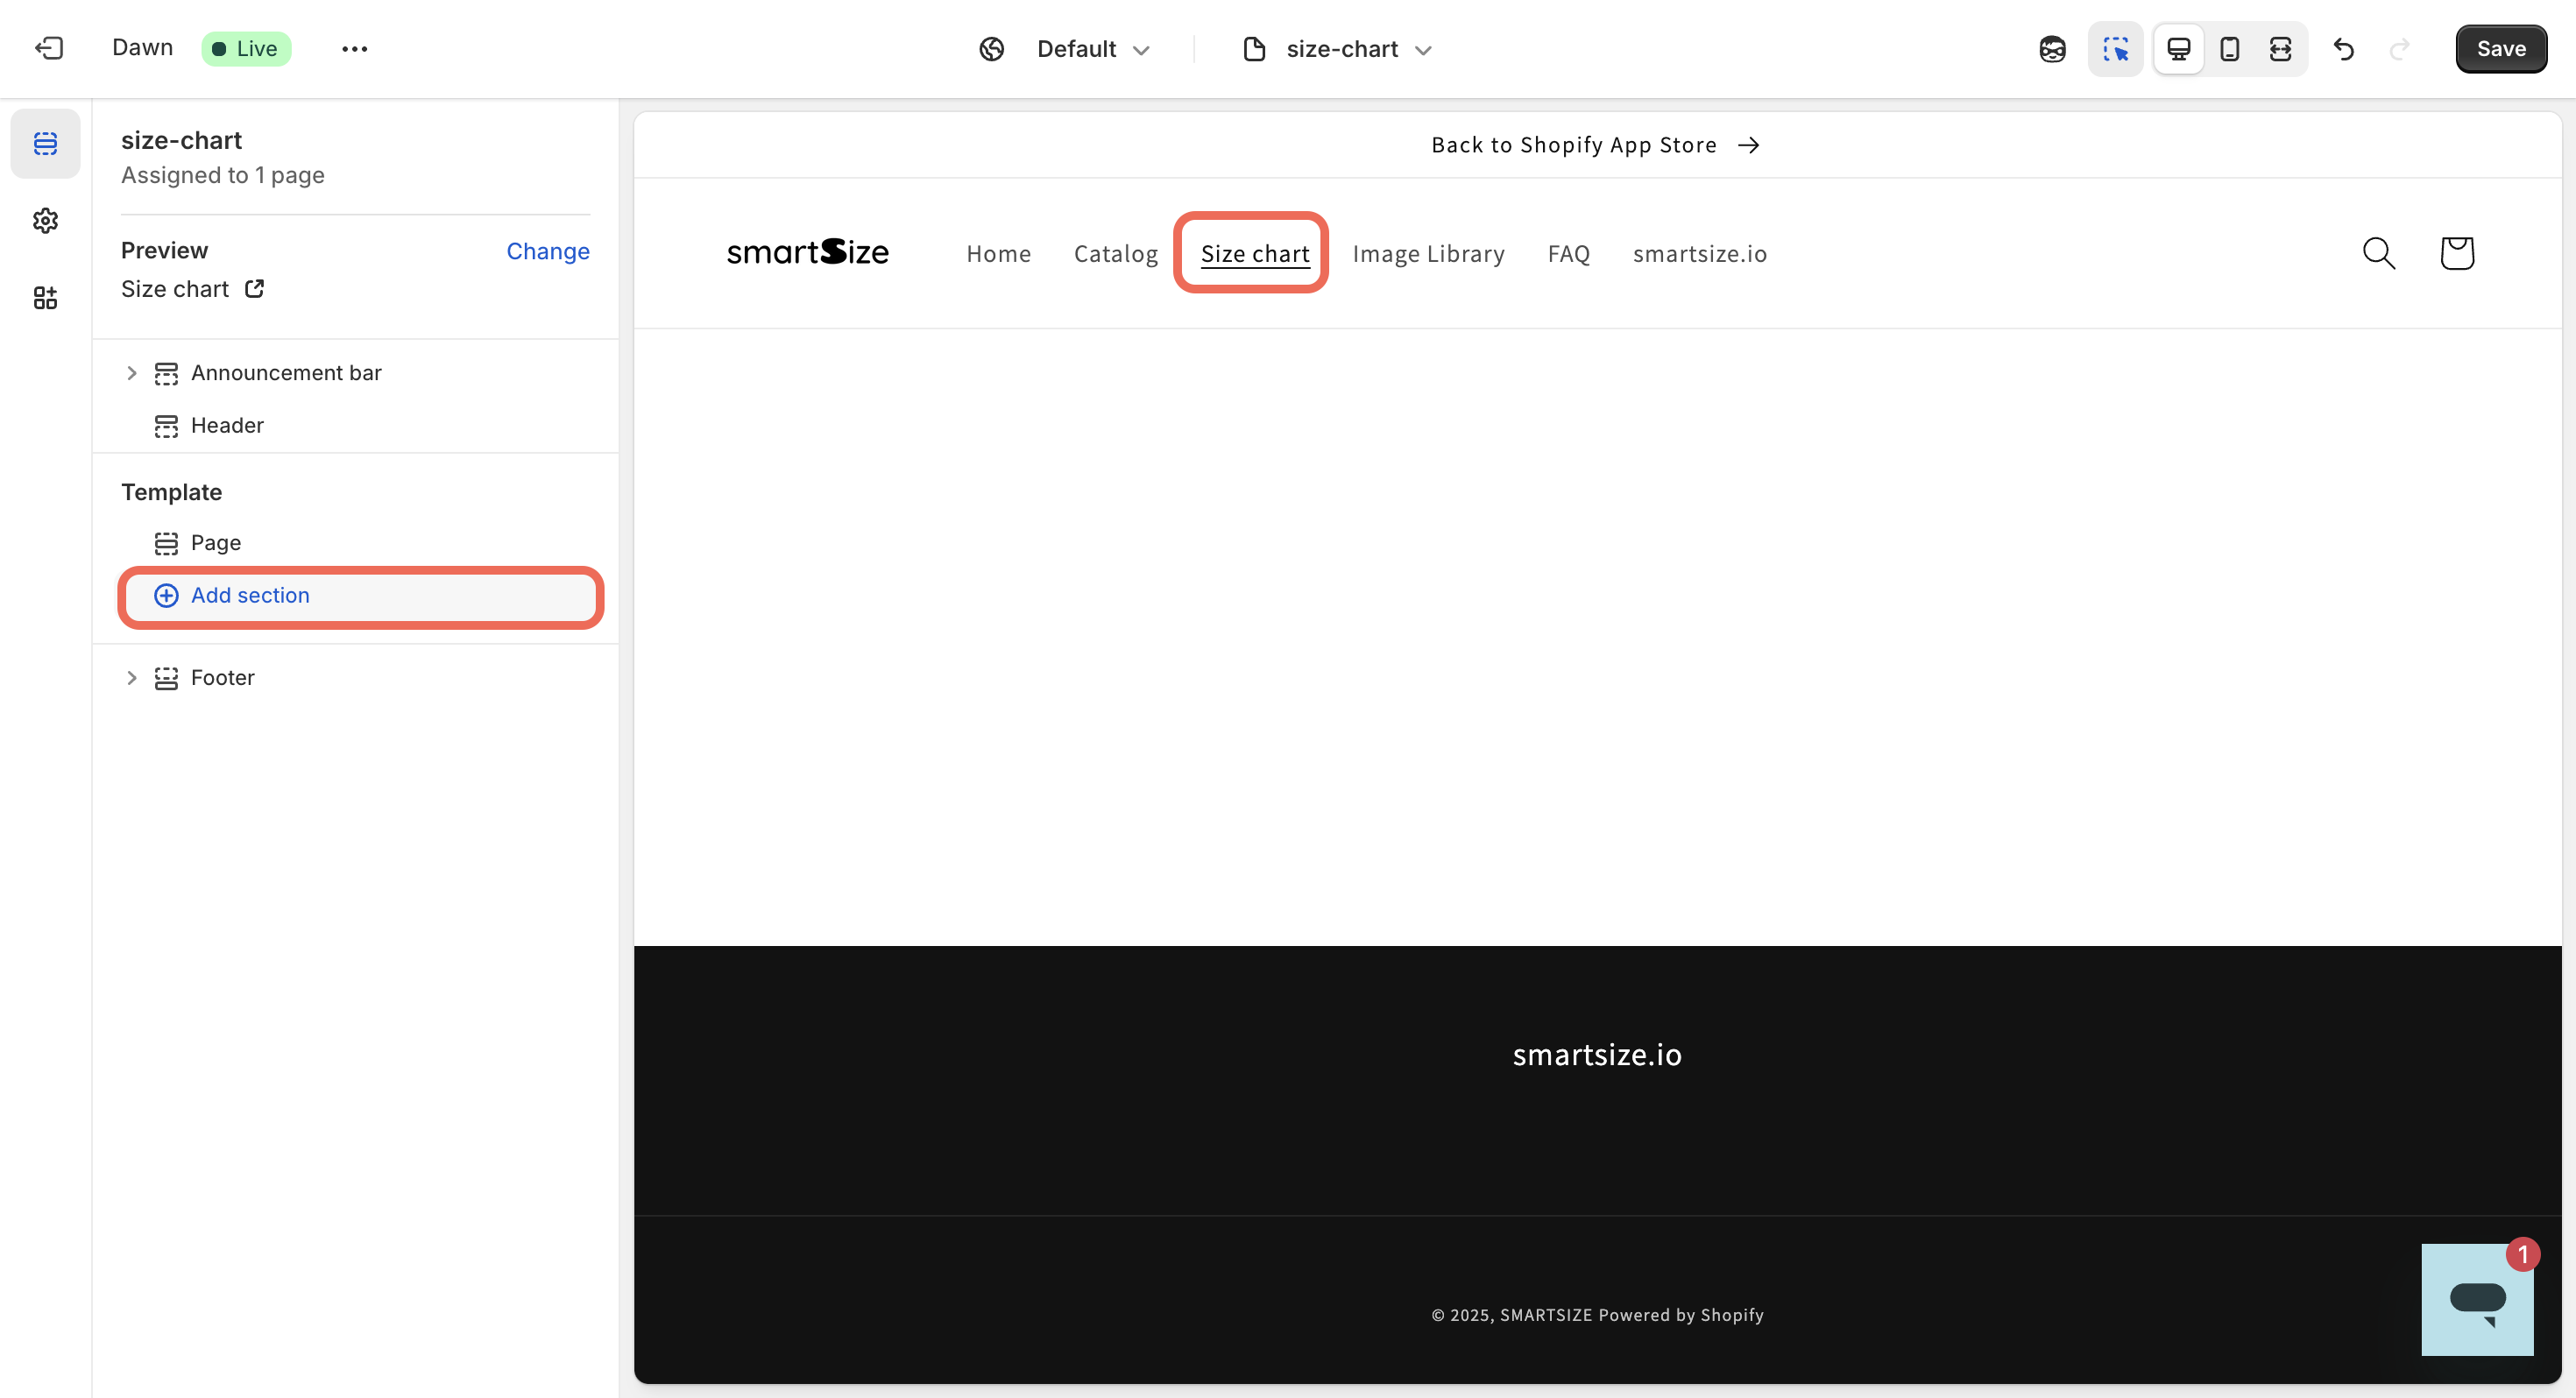The height and width of the screenshot is (1398, 2576).
Task: Open the Catalog menu item
Action: (1115, 253)
